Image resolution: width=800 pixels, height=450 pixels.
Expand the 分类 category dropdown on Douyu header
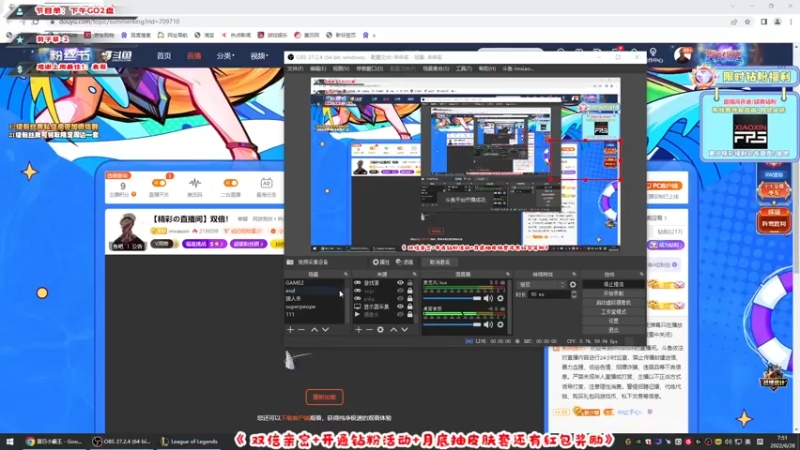pyautogui.click(x=226, y=56)
